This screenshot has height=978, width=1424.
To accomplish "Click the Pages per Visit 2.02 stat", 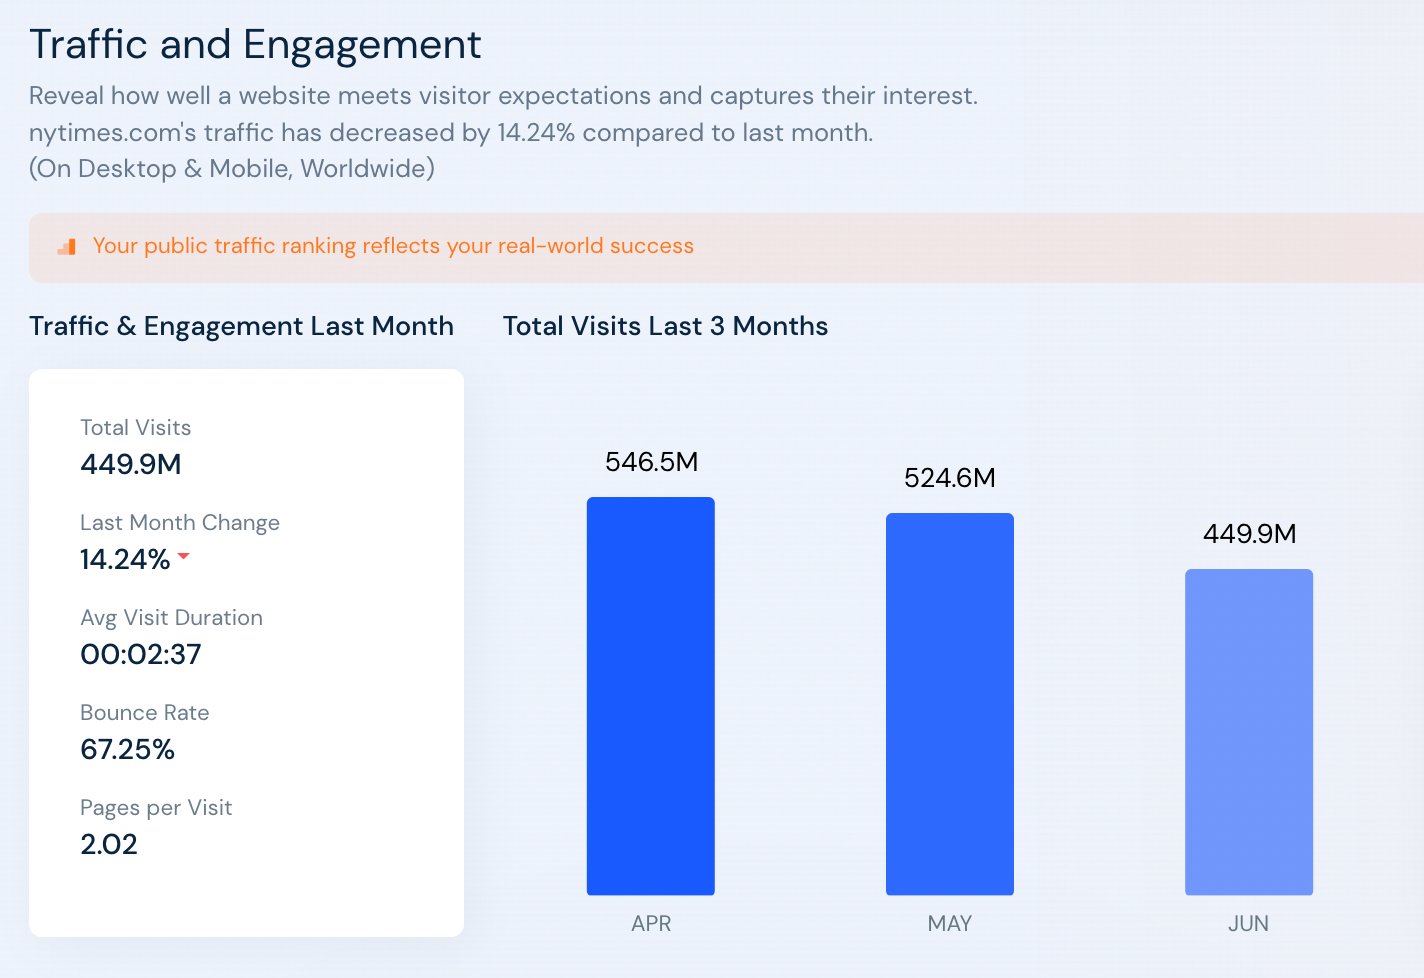I will (109, 844).
